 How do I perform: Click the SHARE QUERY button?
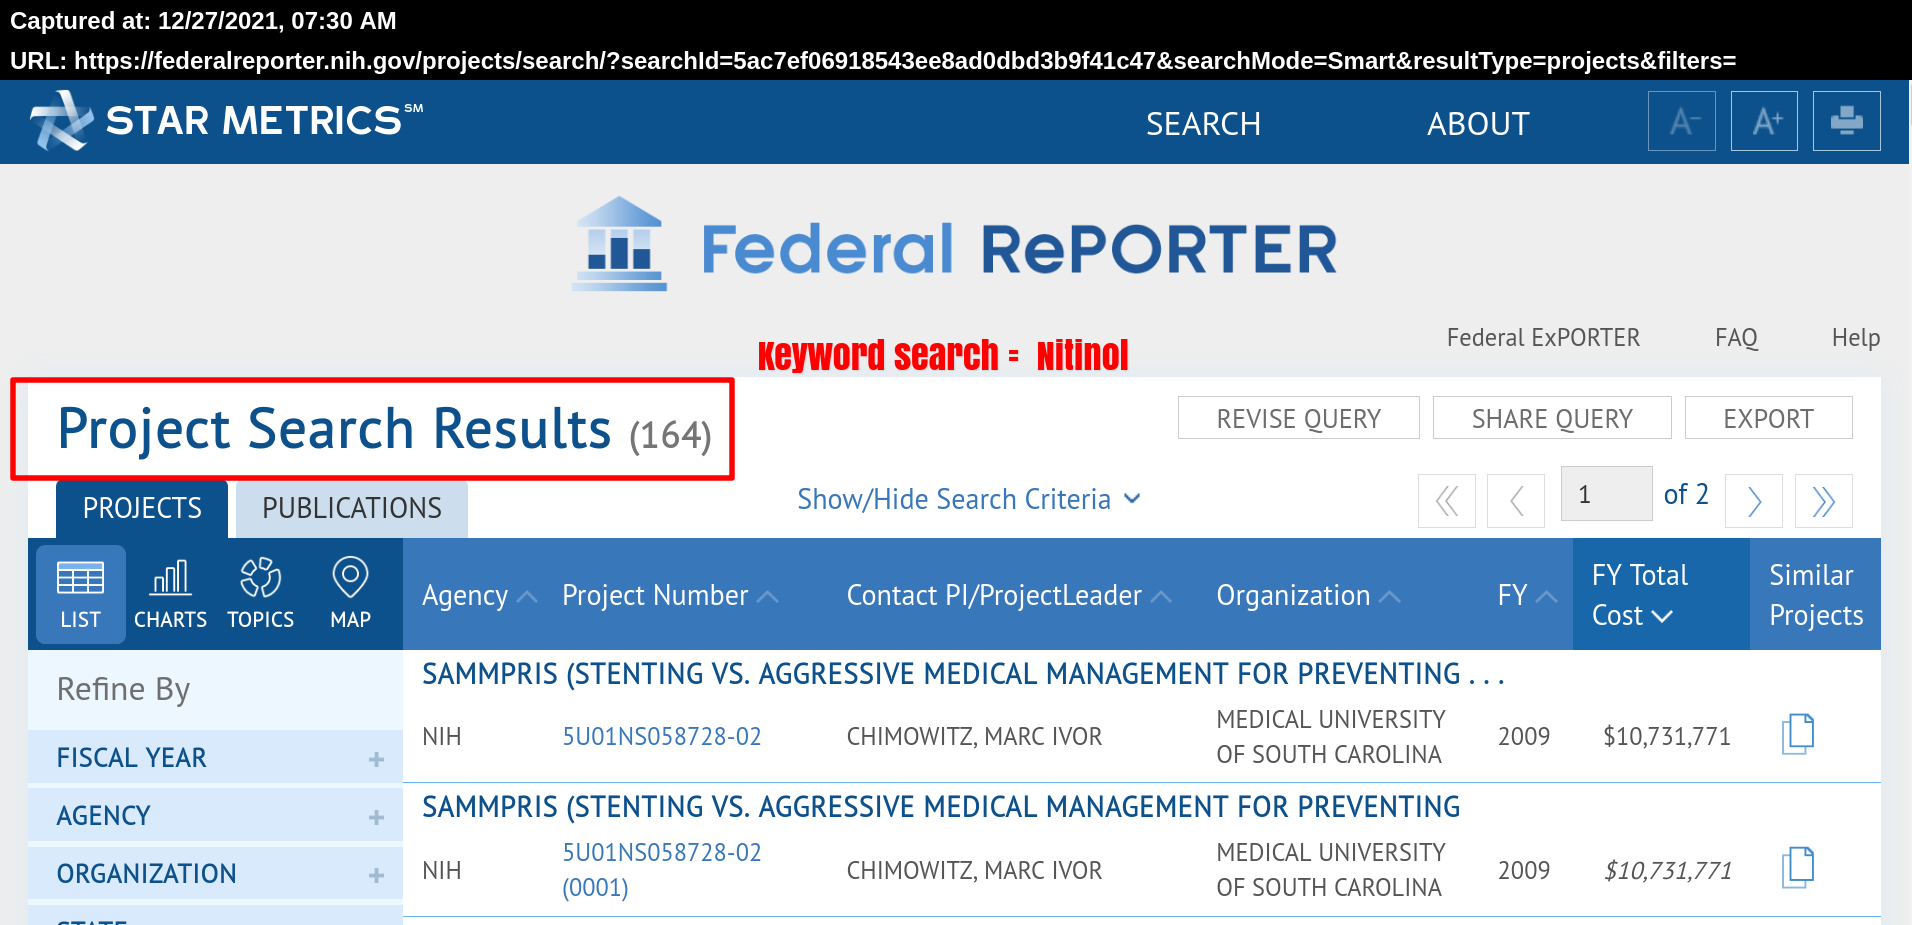tap(1552, 418)
